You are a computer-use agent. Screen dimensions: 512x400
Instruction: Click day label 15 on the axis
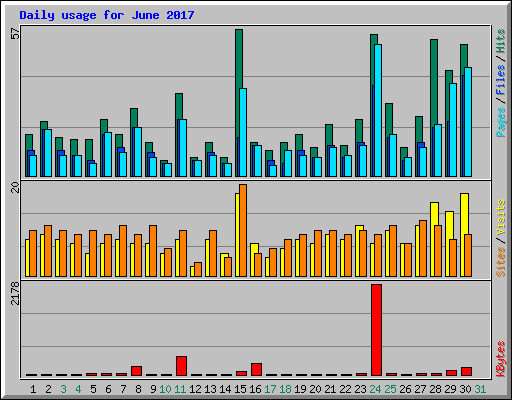pos(240,389)
